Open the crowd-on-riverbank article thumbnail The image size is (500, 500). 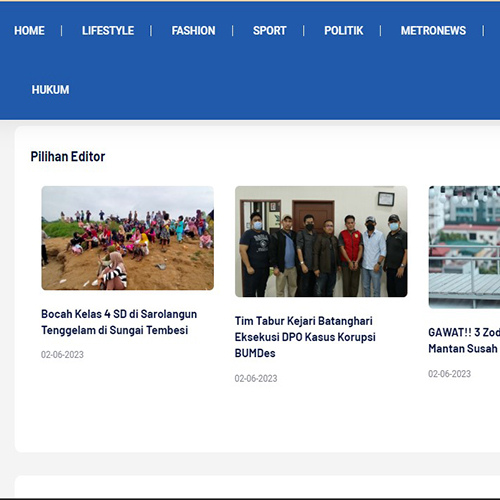[128, 238]
